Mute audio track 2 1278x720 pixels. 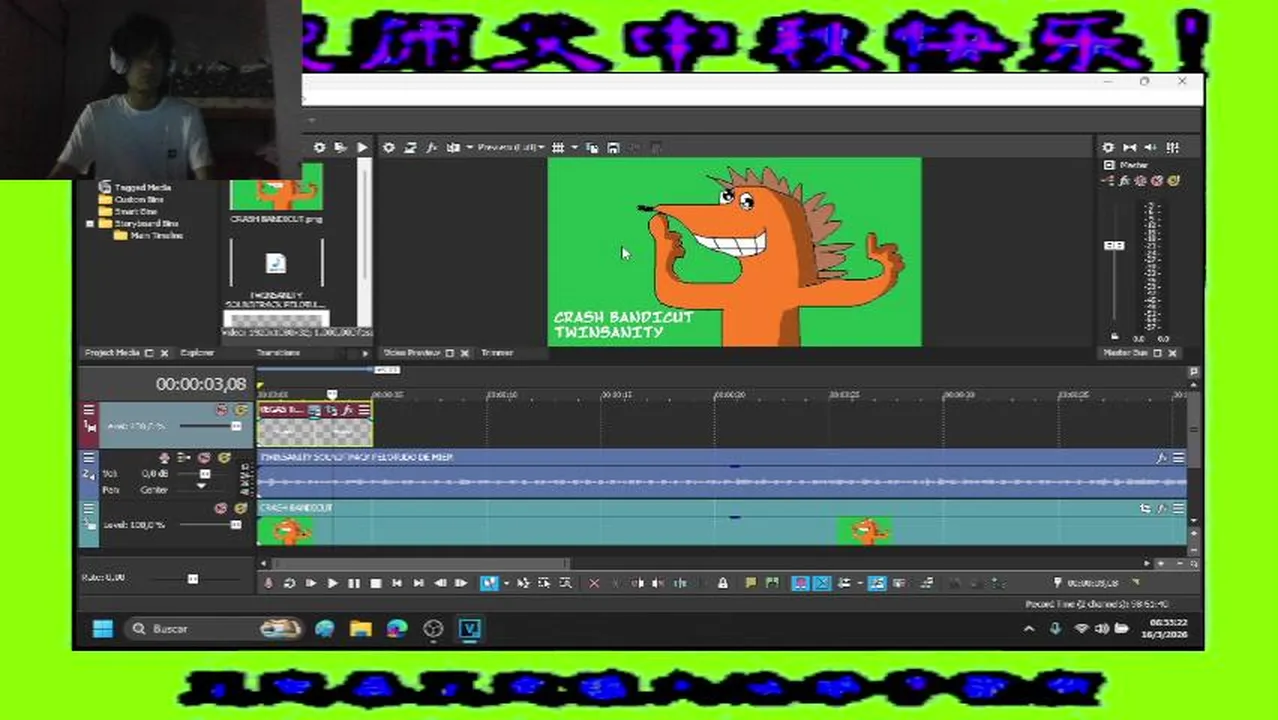204,458
